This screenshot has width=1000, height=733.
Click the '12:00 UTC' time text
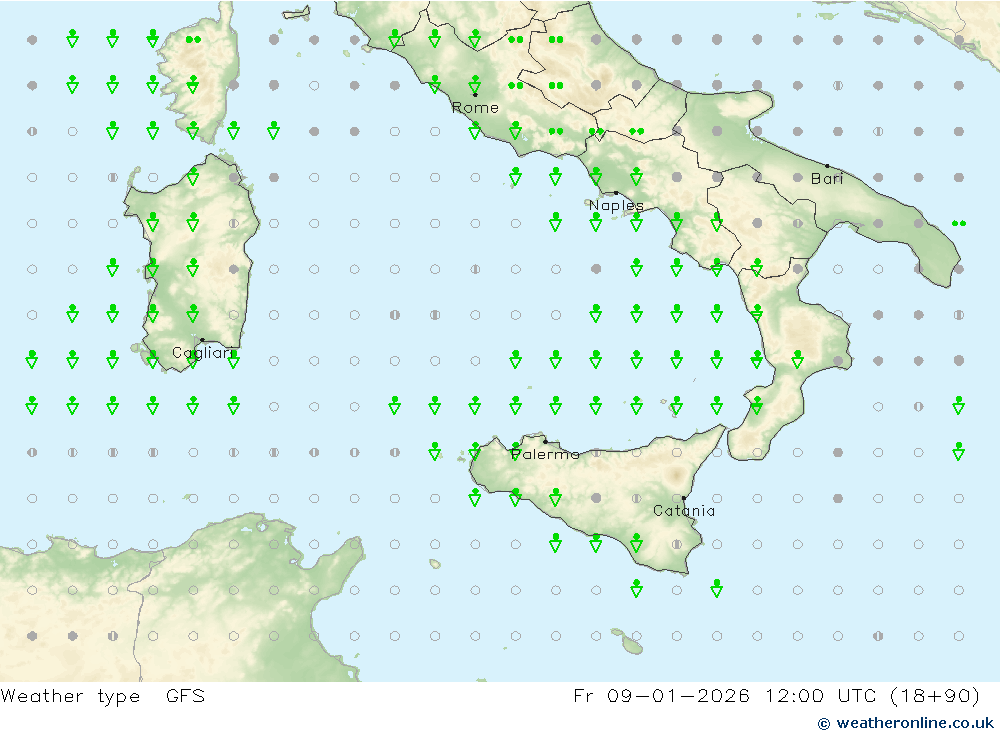tap(821, 695)
